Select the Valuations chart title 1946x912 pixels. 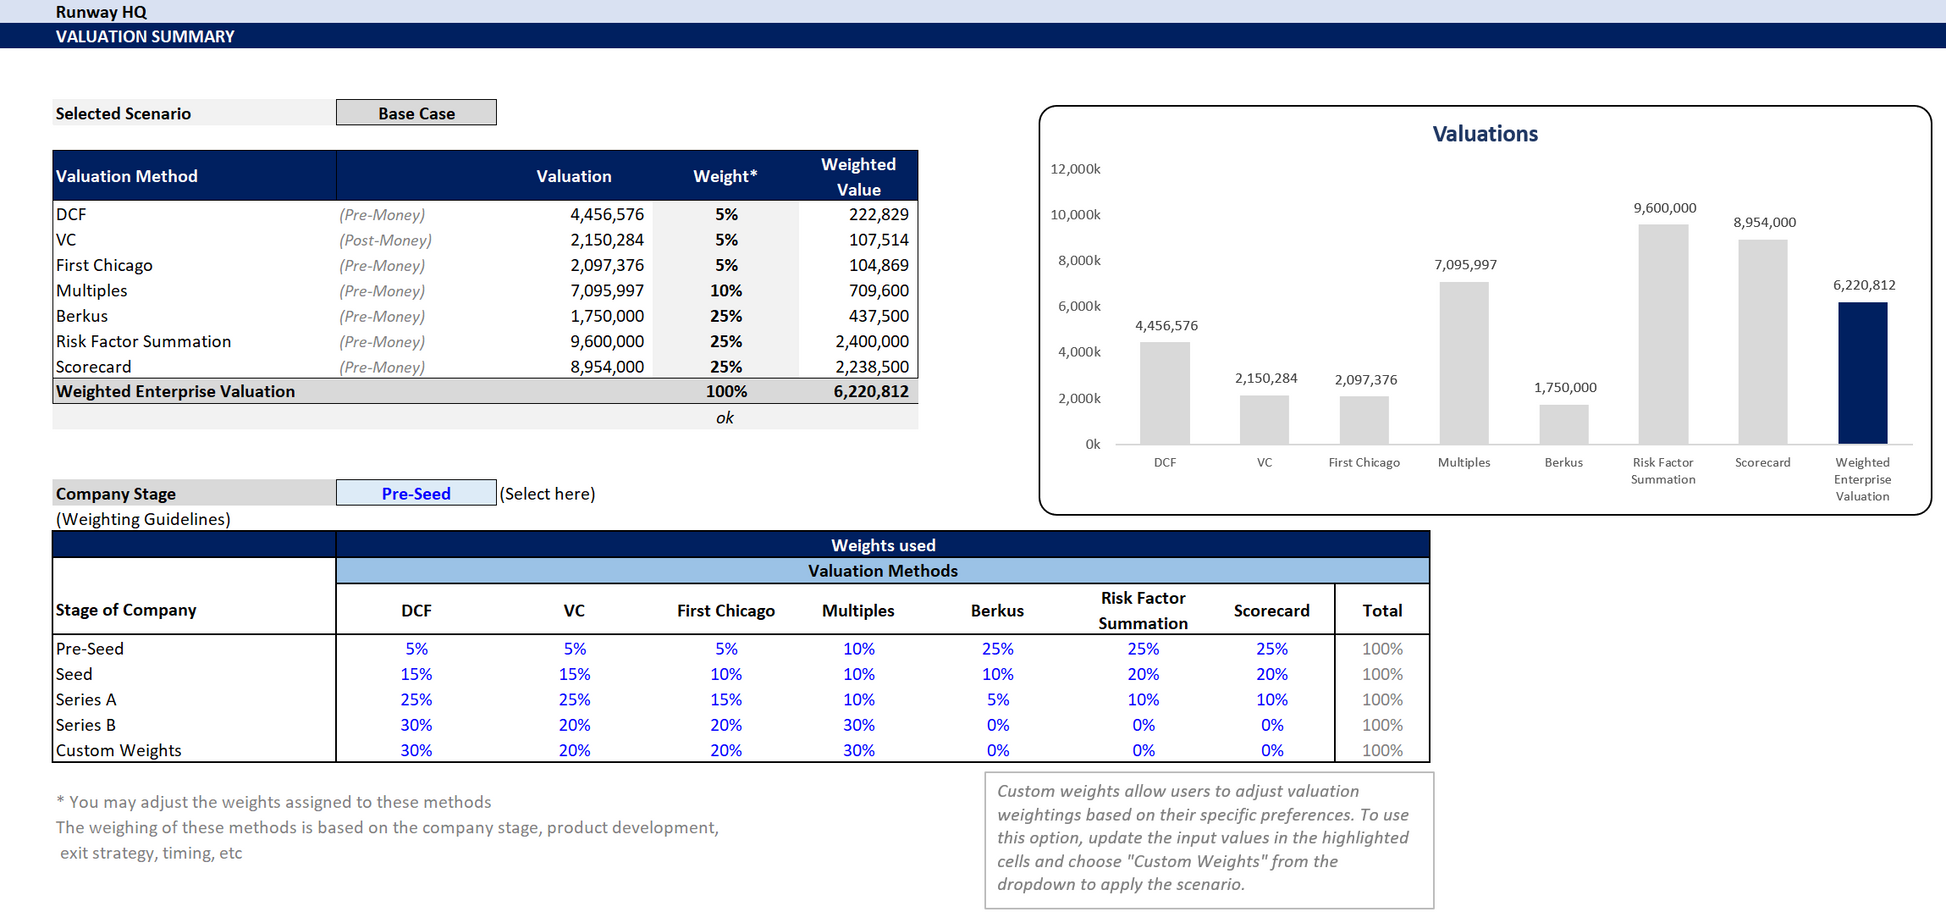(x=1485, y=134)
